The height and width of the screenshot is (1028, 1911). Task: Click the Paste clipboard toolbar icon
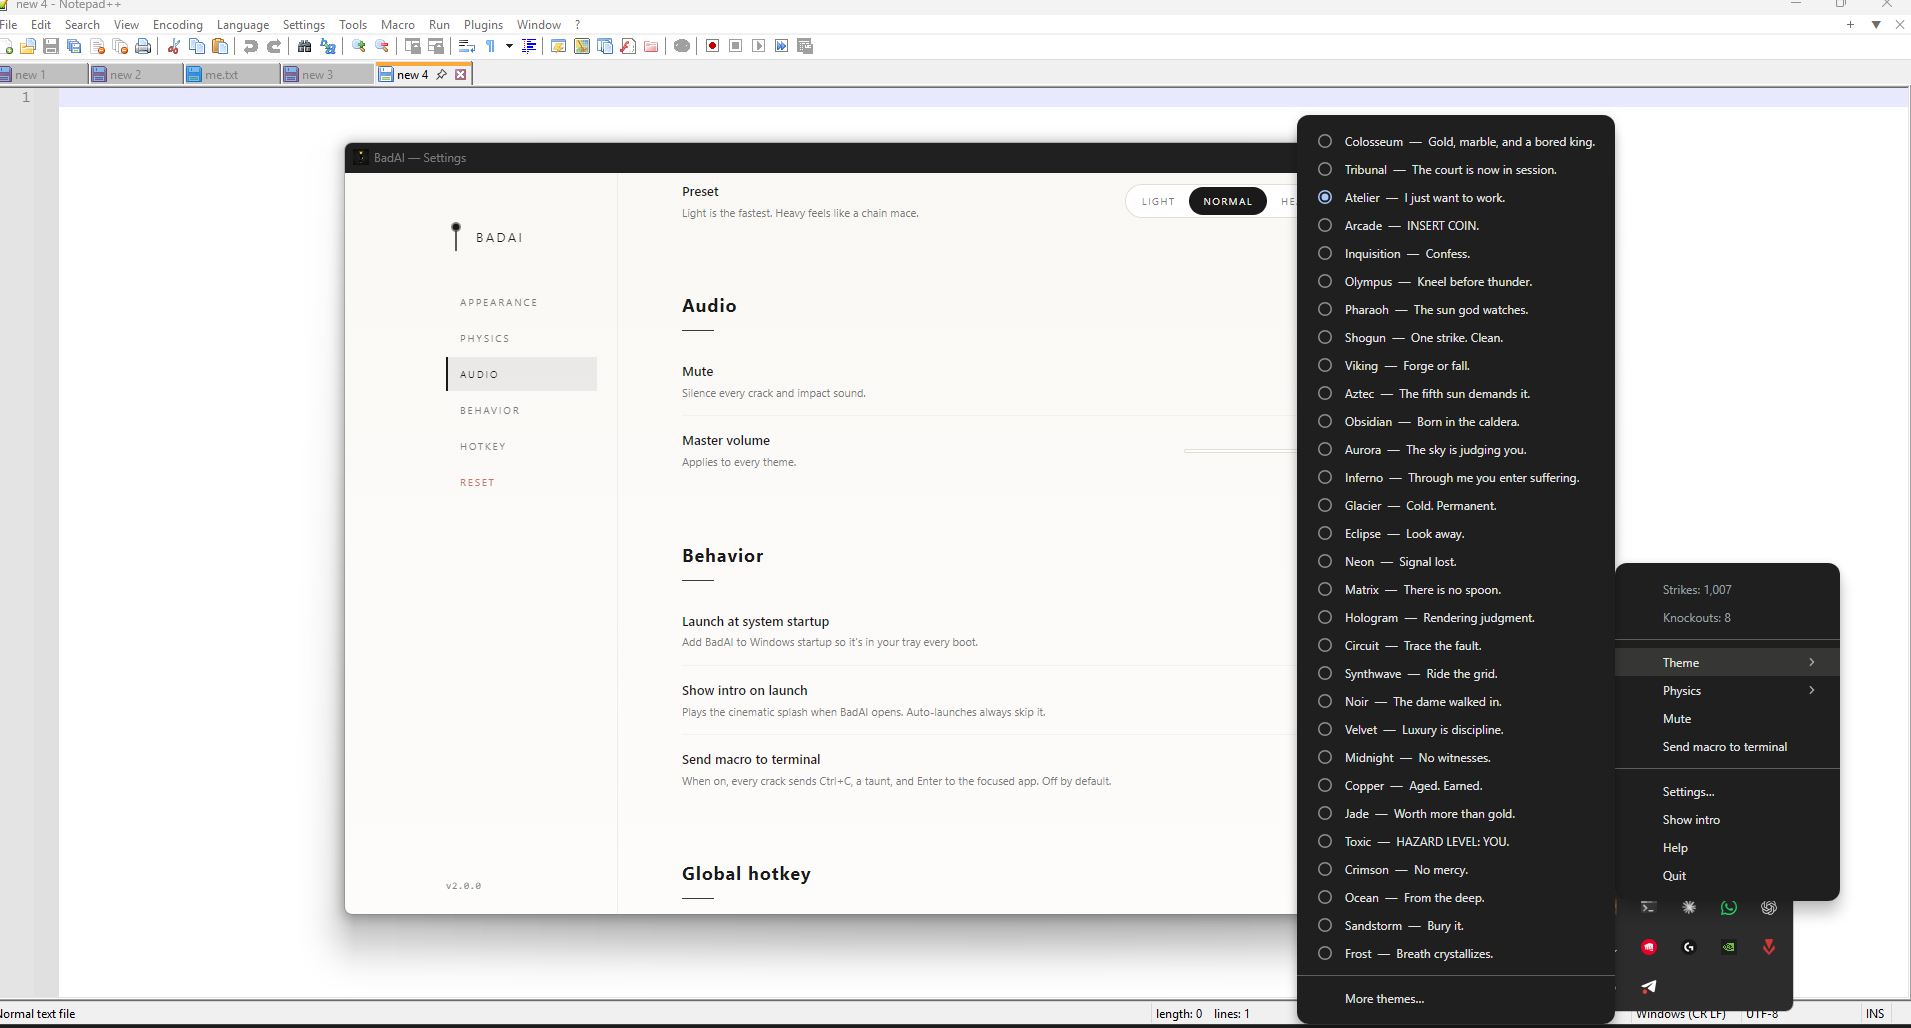(220, 46)
